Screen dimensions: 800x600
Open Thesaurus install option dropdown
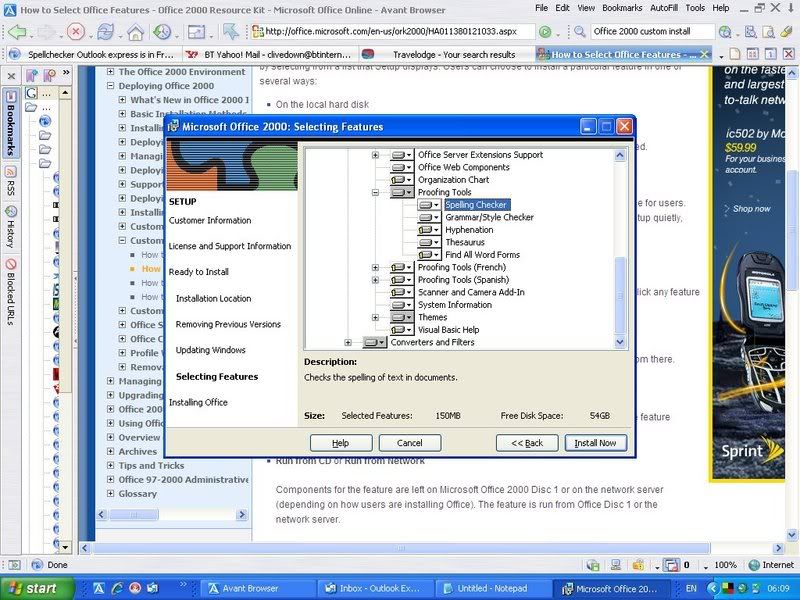click(x=429, y=242)
